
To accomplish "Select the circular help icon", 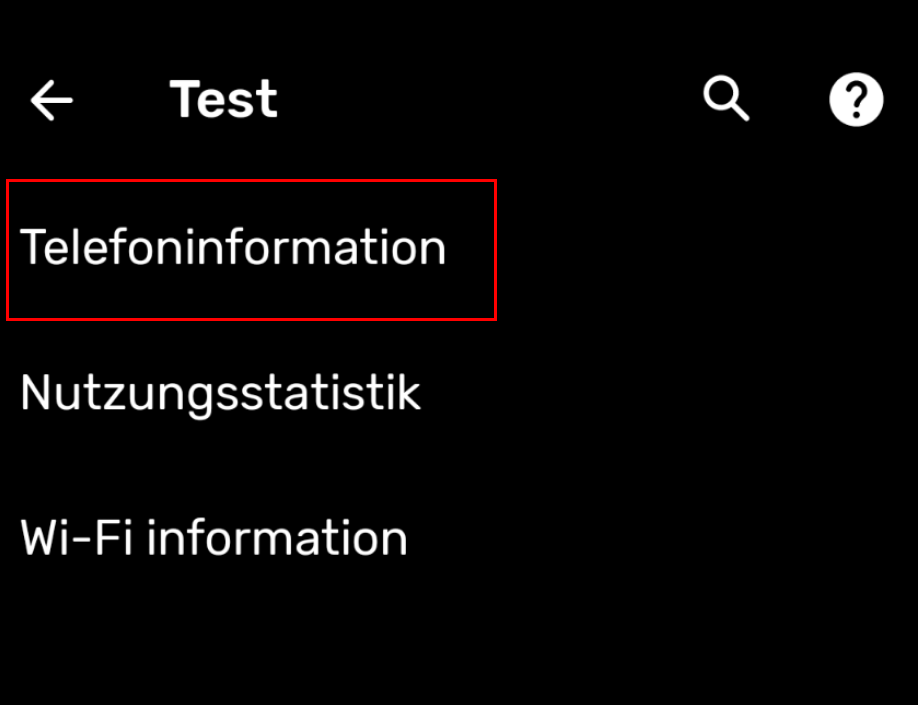I will [x=856, y=99].
